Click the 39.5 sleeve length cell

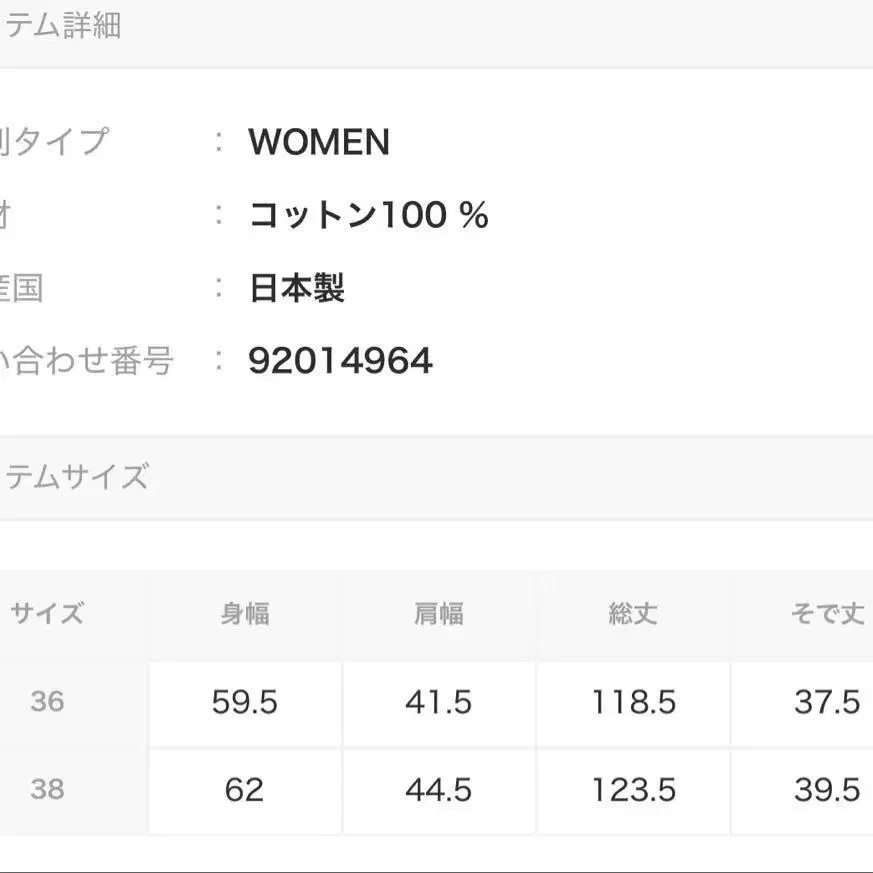pos(827,791)
